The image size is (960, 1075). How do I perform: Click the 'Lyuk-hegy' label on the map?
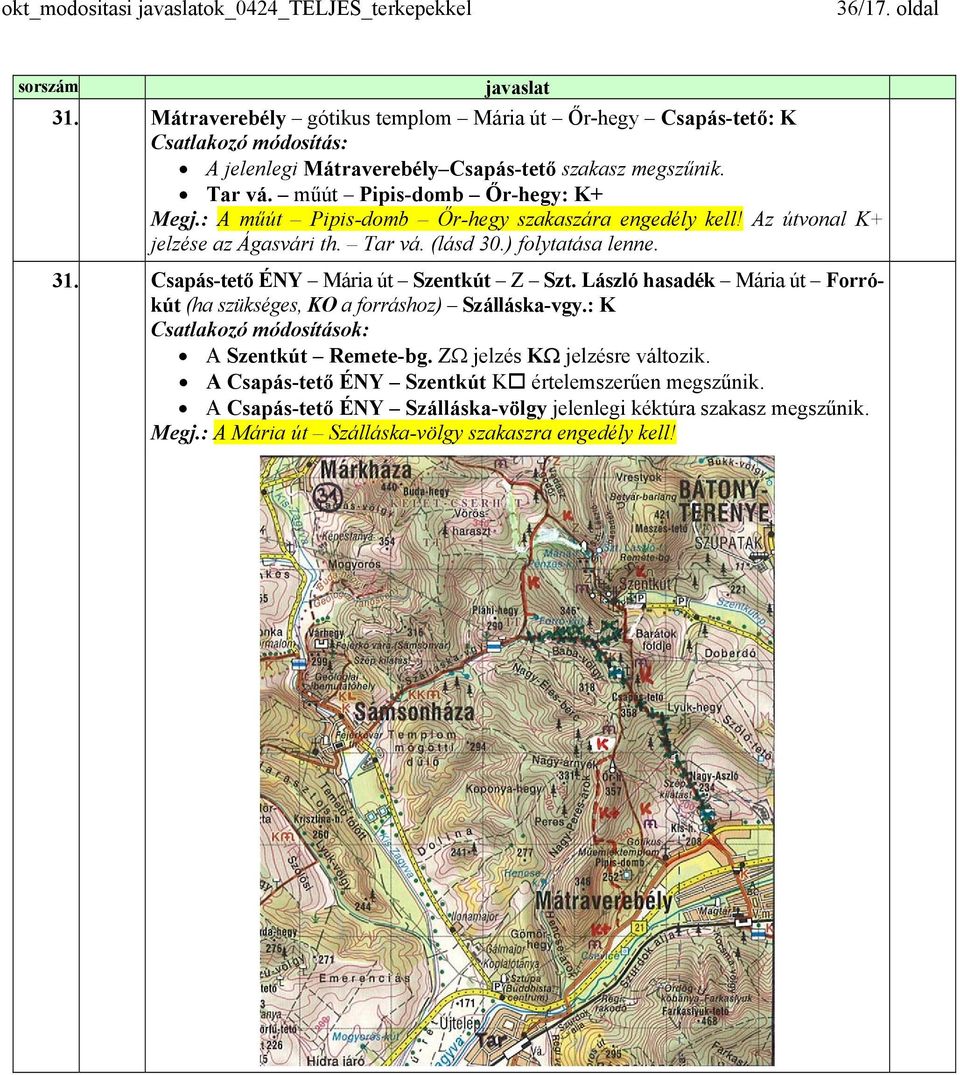695,707
